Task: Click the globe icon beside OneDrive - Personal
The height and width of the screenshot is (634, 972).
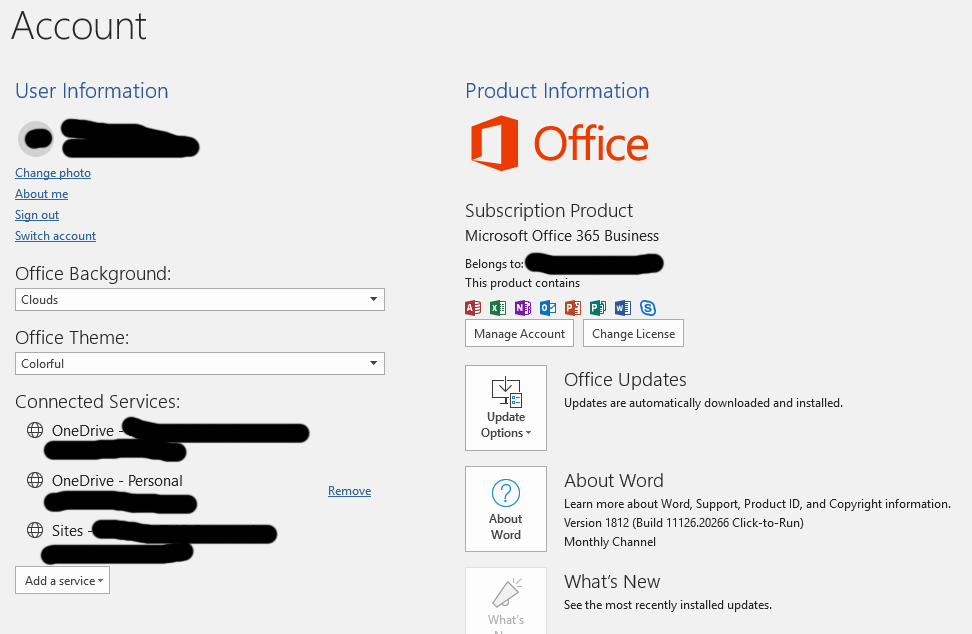Action: [35, 480]
